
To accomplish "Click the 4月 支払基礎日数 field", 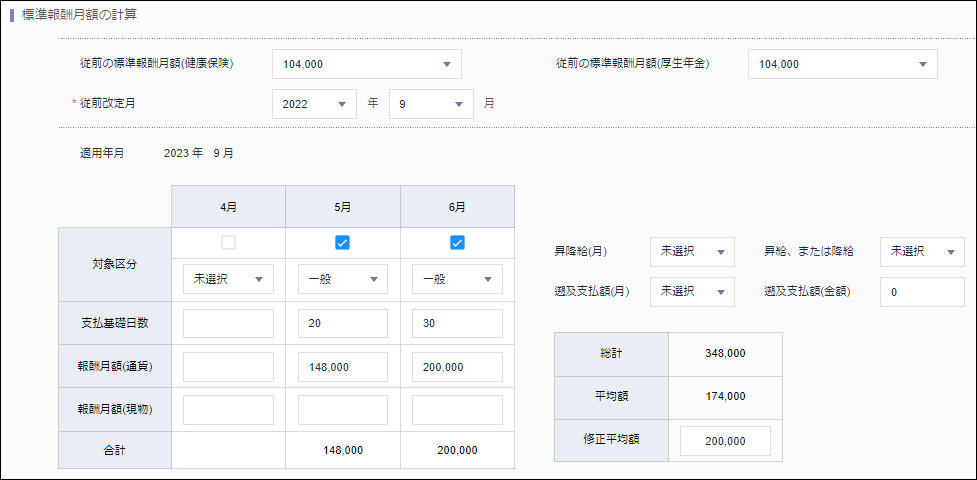I will (228, 324).
